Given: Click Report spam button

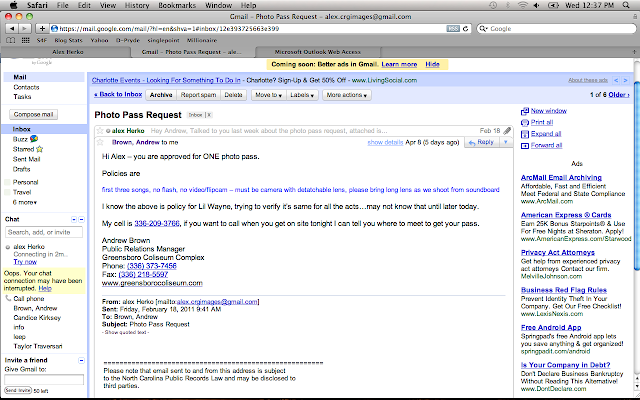Looking at the screenshot, I should 198,95.
